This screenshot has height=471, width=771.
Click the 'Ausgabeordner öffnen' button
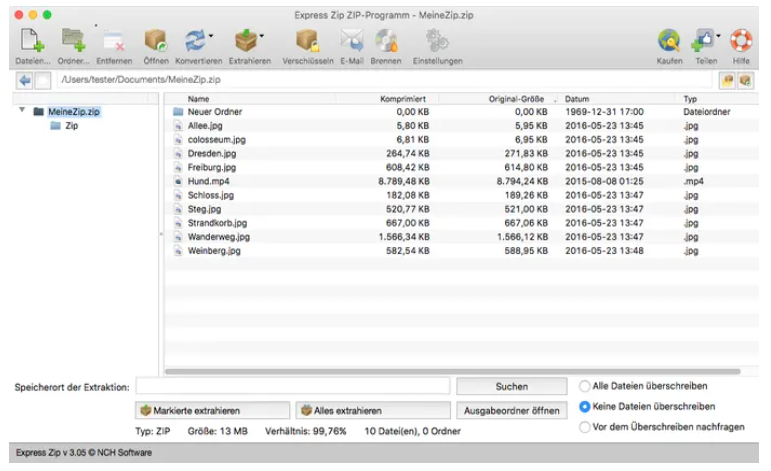tap(511, 411)
